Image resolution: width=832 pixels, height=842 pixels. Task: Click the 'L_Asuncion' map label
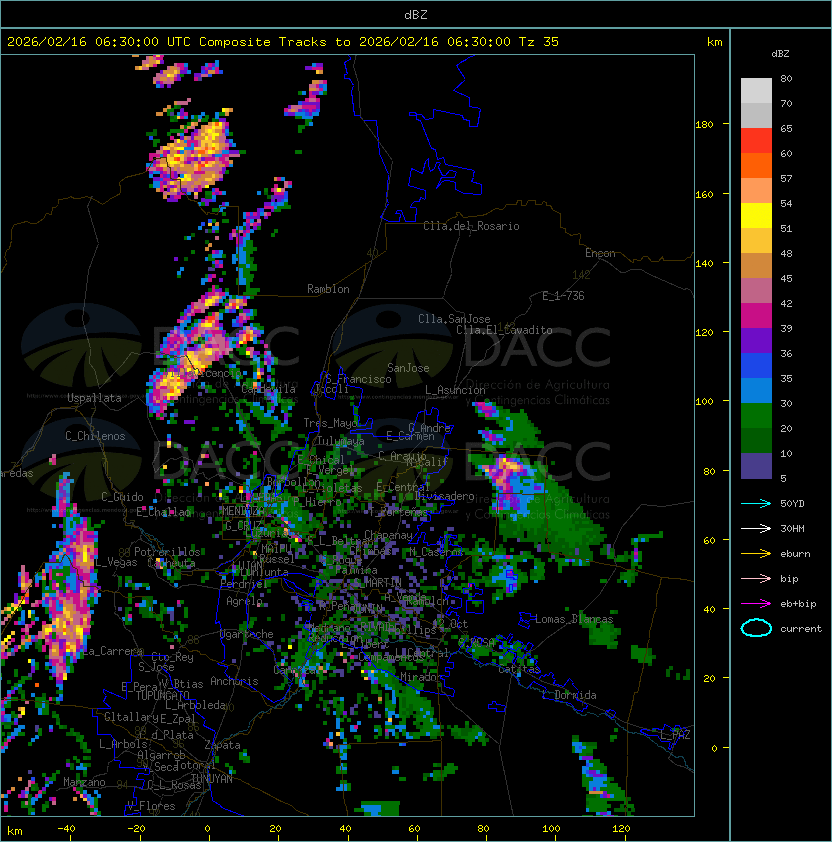coord(455,390)
